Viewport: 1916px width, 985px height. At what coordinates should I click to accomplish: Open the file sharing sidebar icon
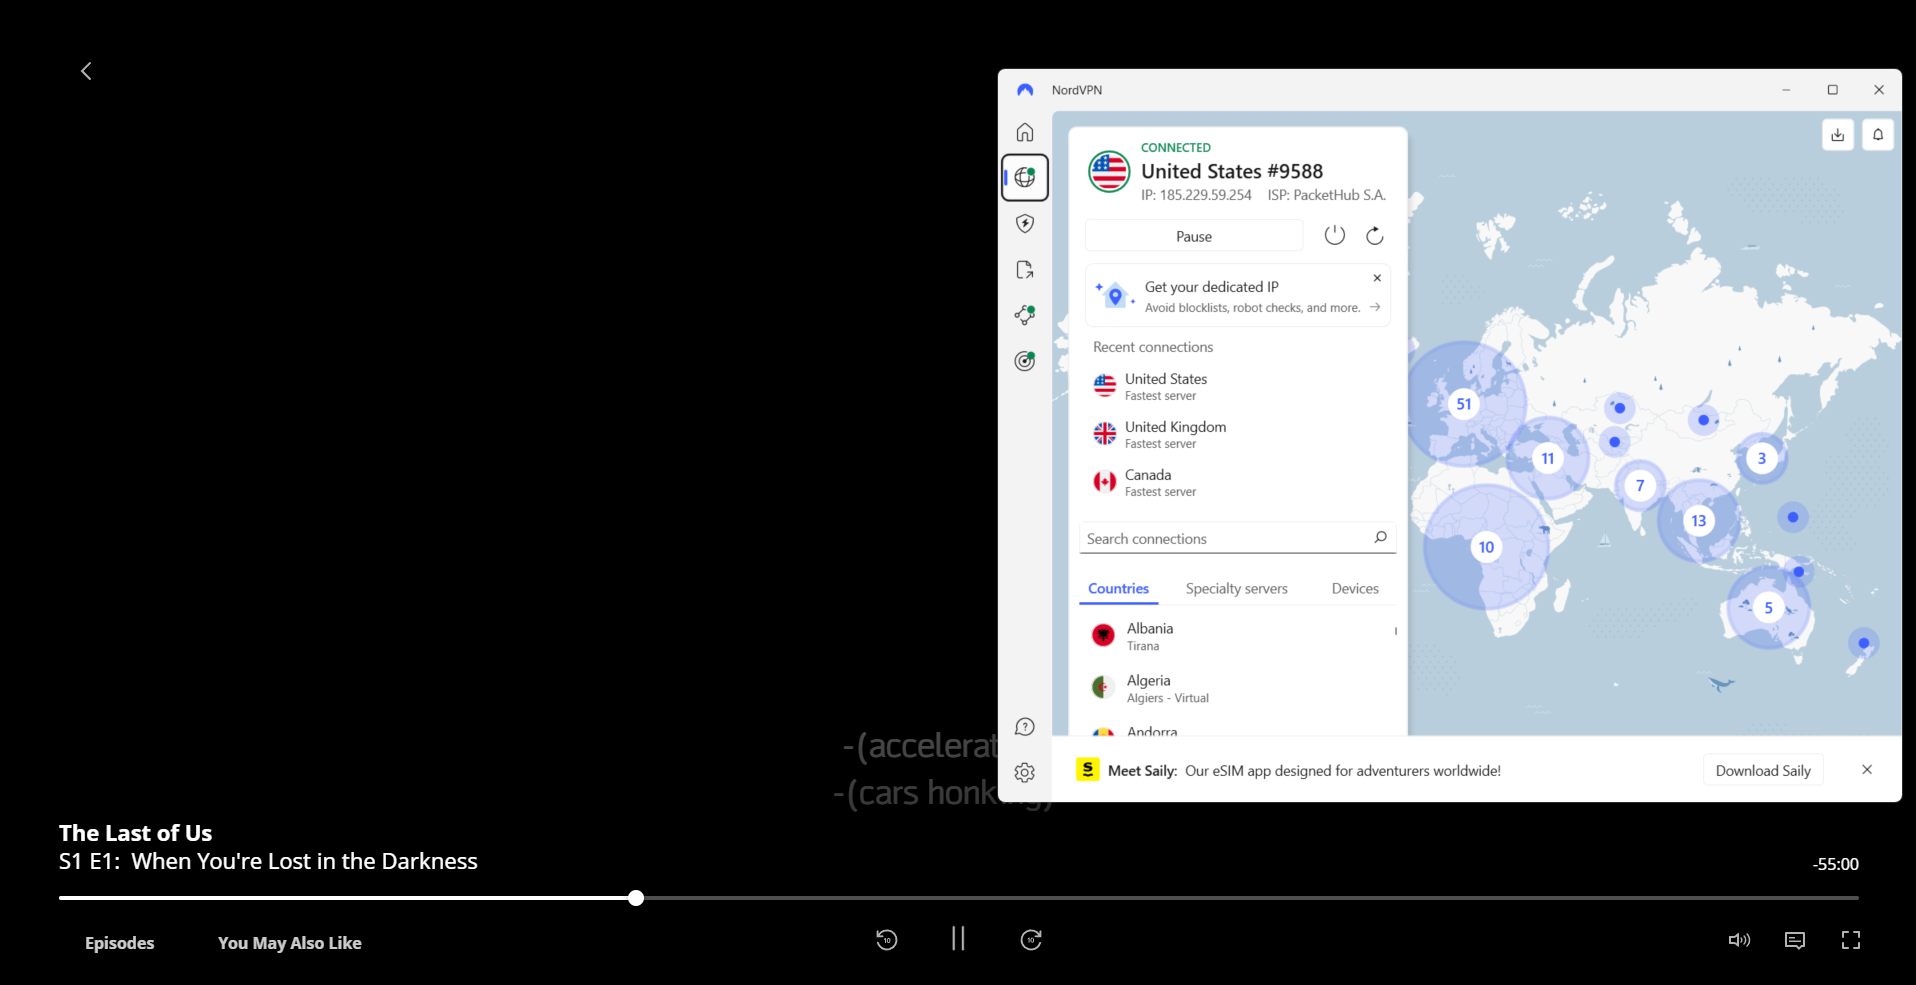point(1025,270)
